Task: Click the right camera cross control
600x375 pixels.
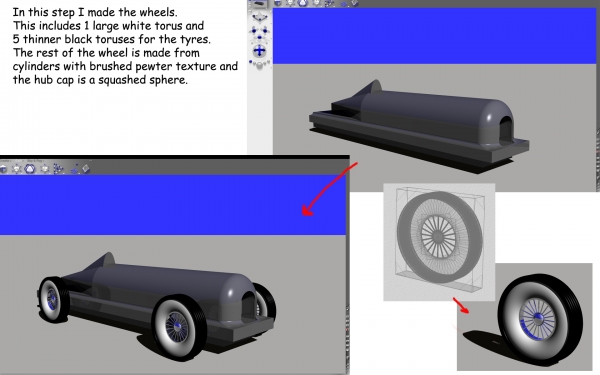Action: pos(265,31)
